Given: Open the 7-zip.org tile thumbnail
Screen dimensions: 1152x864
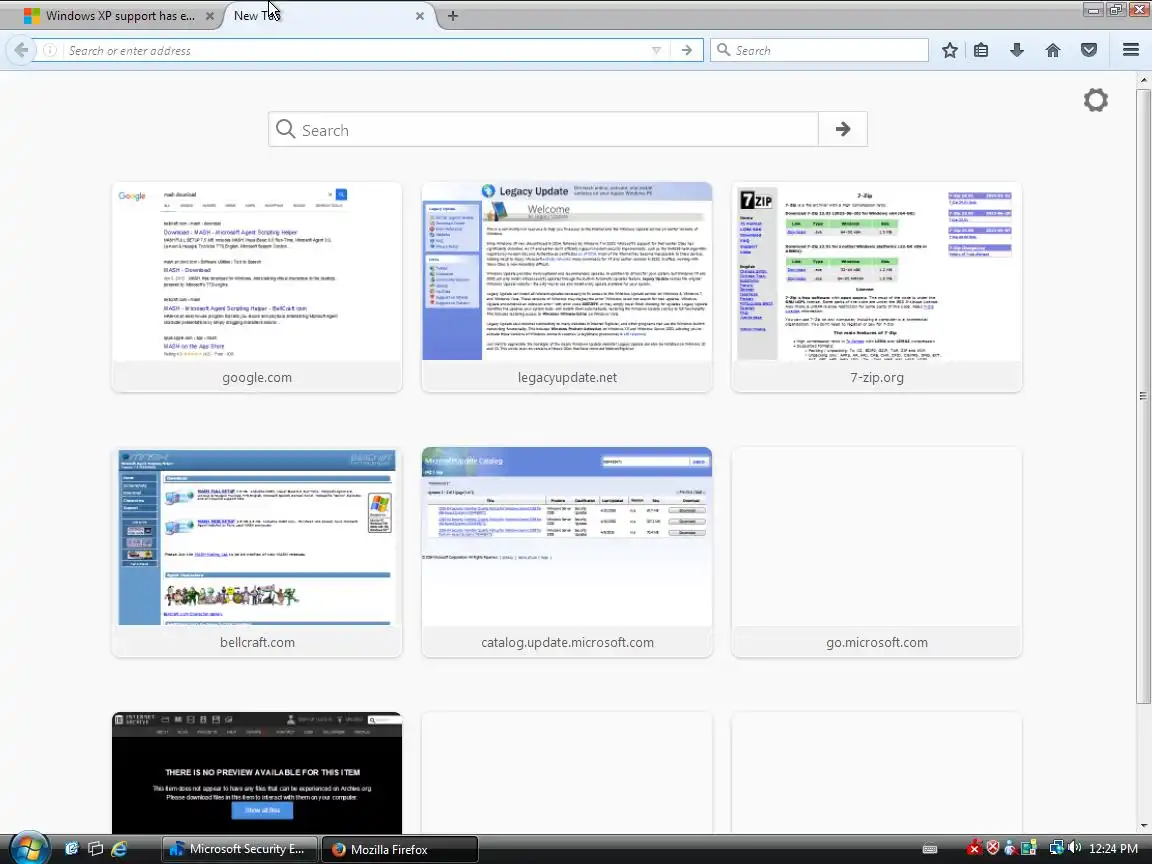Looking at the screenshot, I should 876,271.
